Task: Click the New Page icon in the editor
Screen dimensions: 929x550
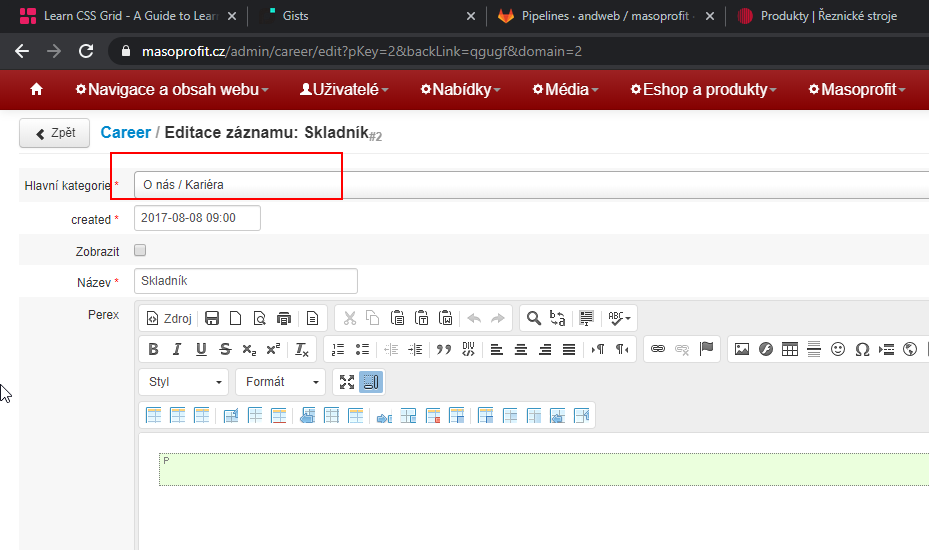Action: 236,318
